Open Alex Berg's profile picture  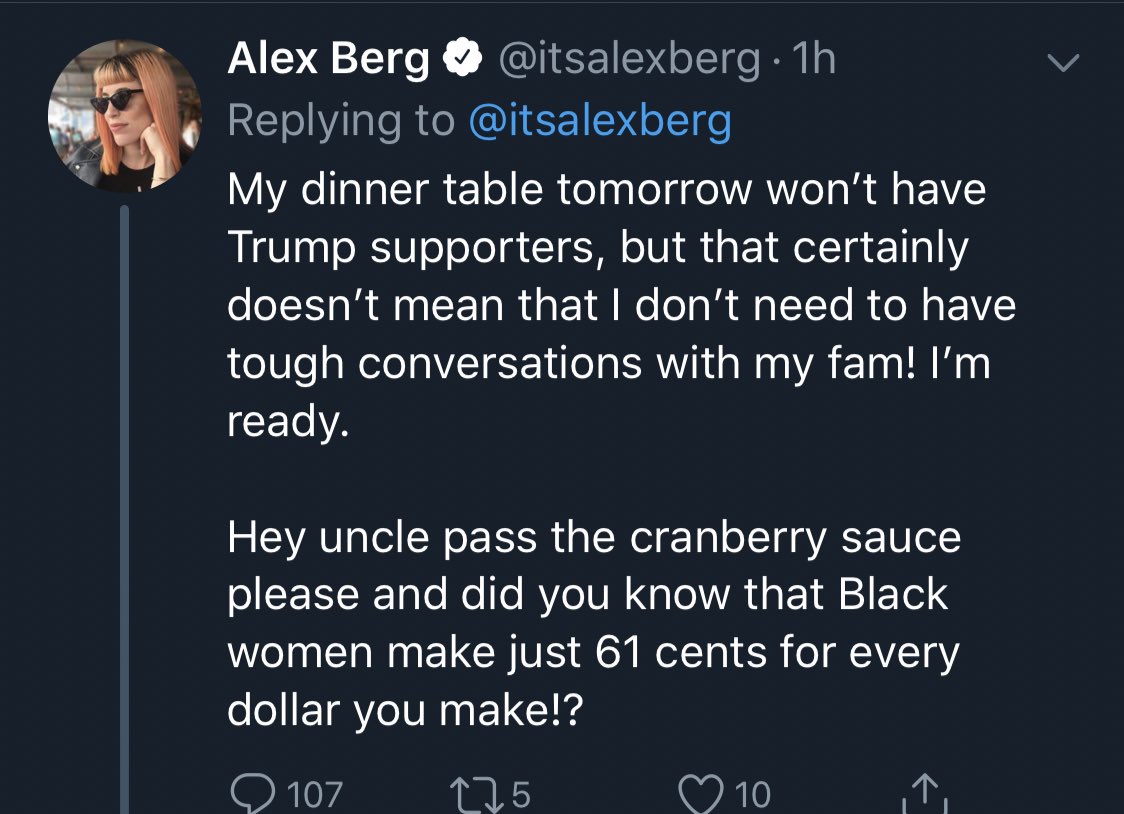[x=124, y=116]
